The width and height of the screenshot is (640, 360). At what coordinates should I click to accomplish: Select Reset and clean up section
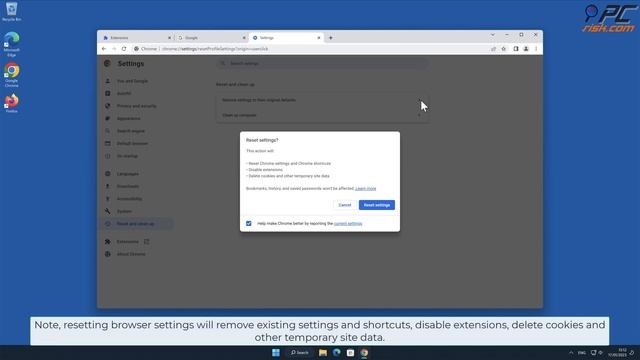pos(136,224)
